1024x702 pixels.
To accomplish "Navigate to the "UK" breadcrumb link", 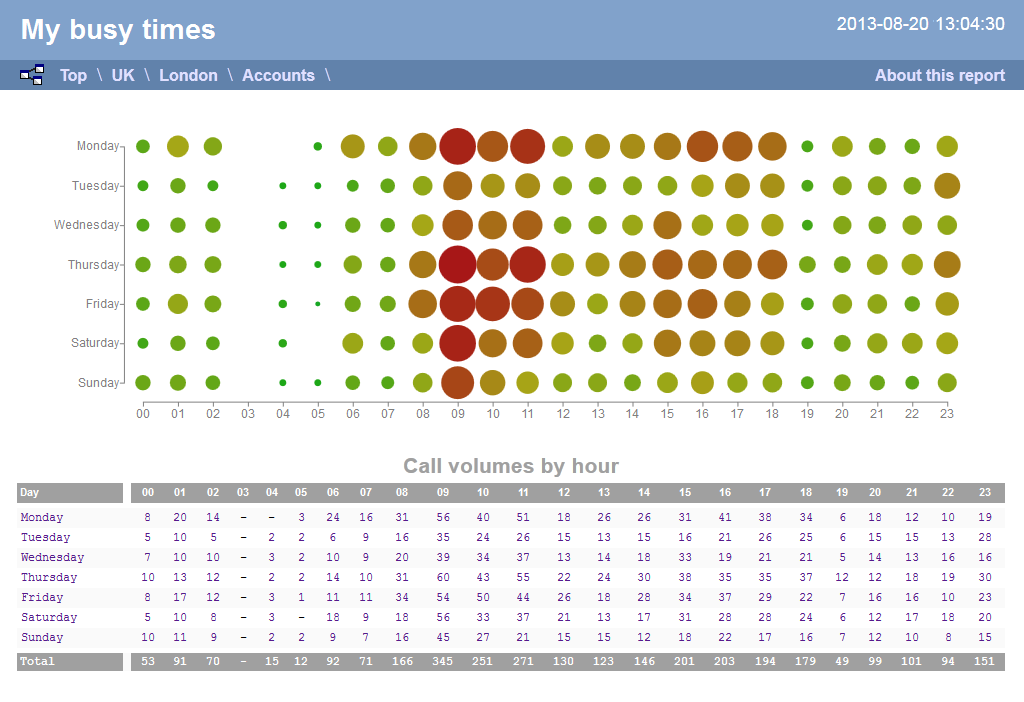I will [122, 75].
